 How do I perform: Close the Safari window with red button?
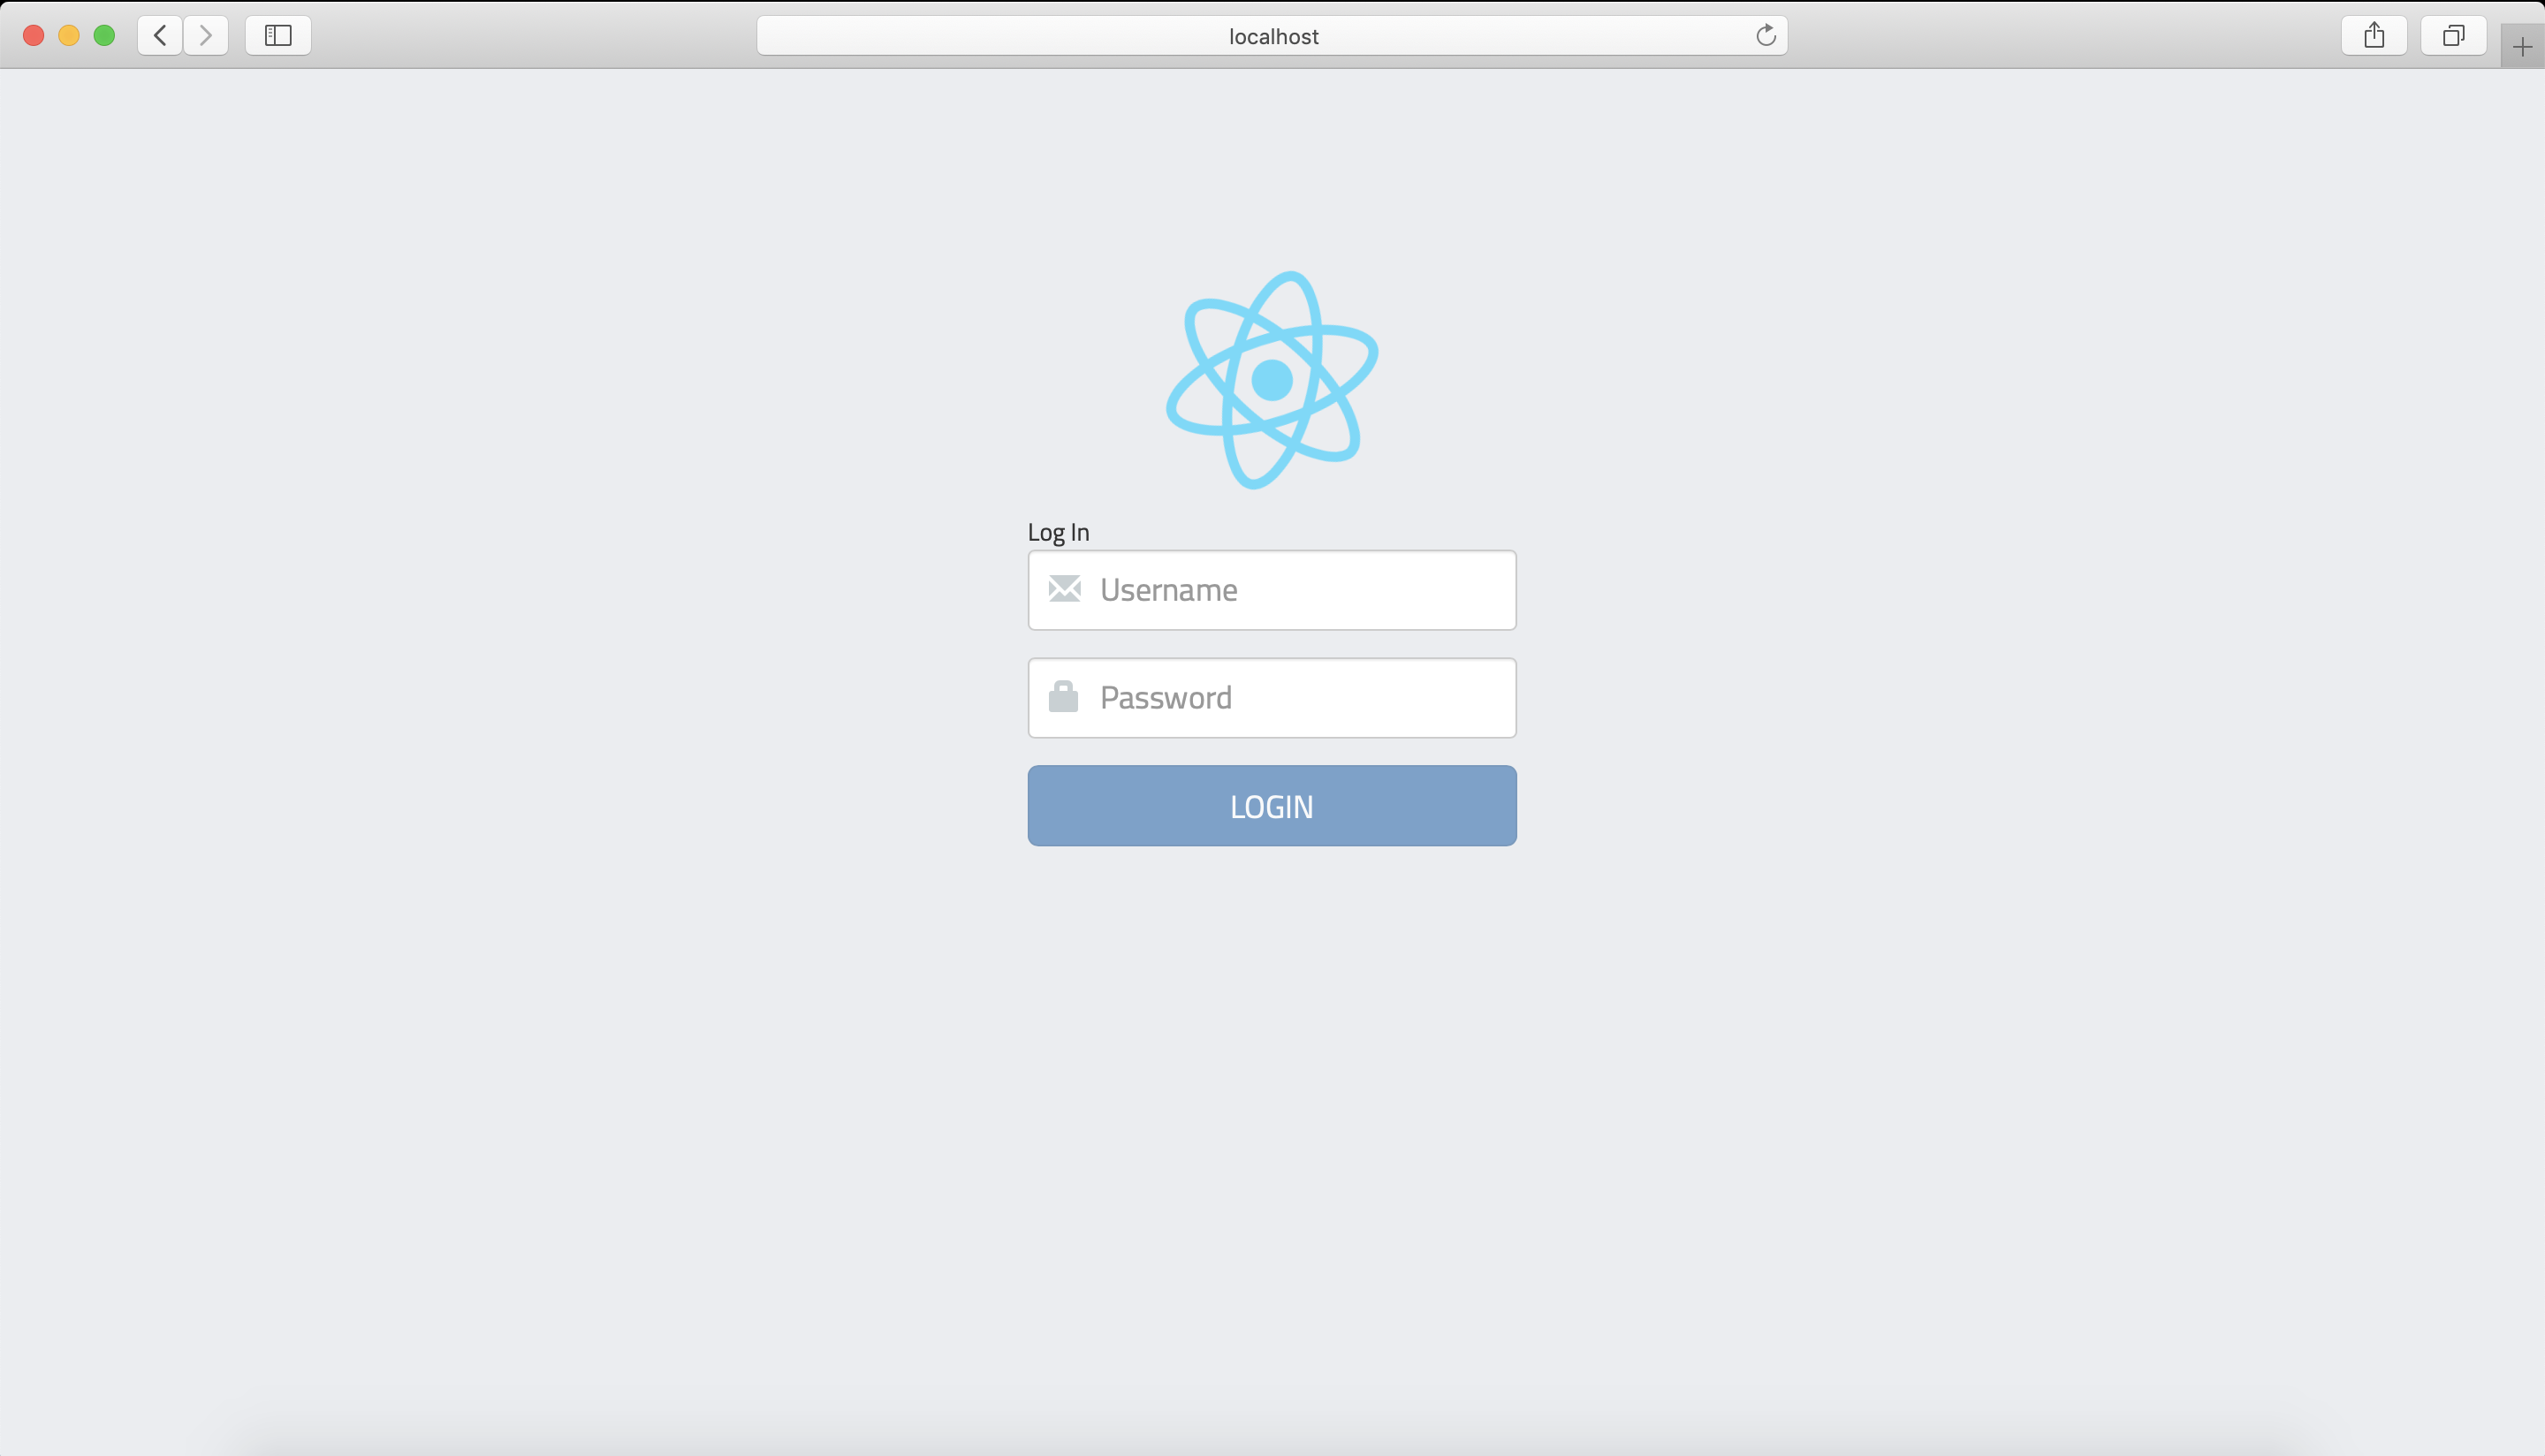pos(33,36)
